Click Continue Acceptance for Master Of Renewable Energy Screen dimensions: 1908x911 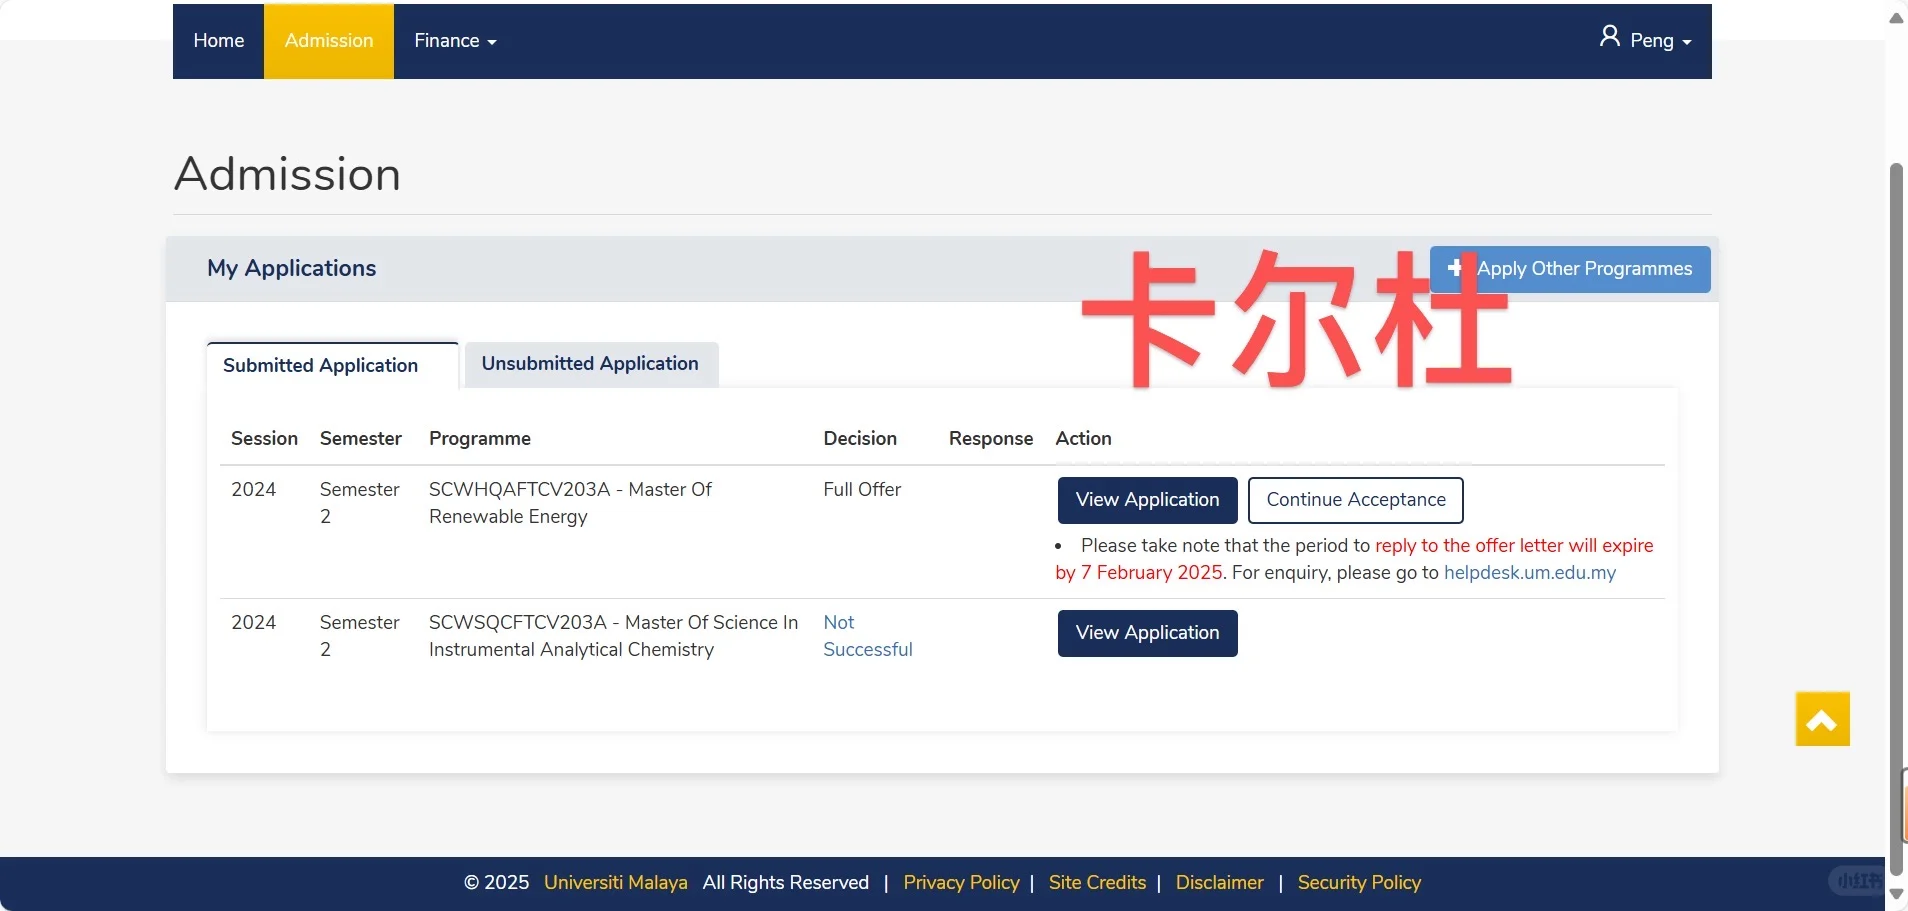pyautogui.click(x=1354, y=499)
